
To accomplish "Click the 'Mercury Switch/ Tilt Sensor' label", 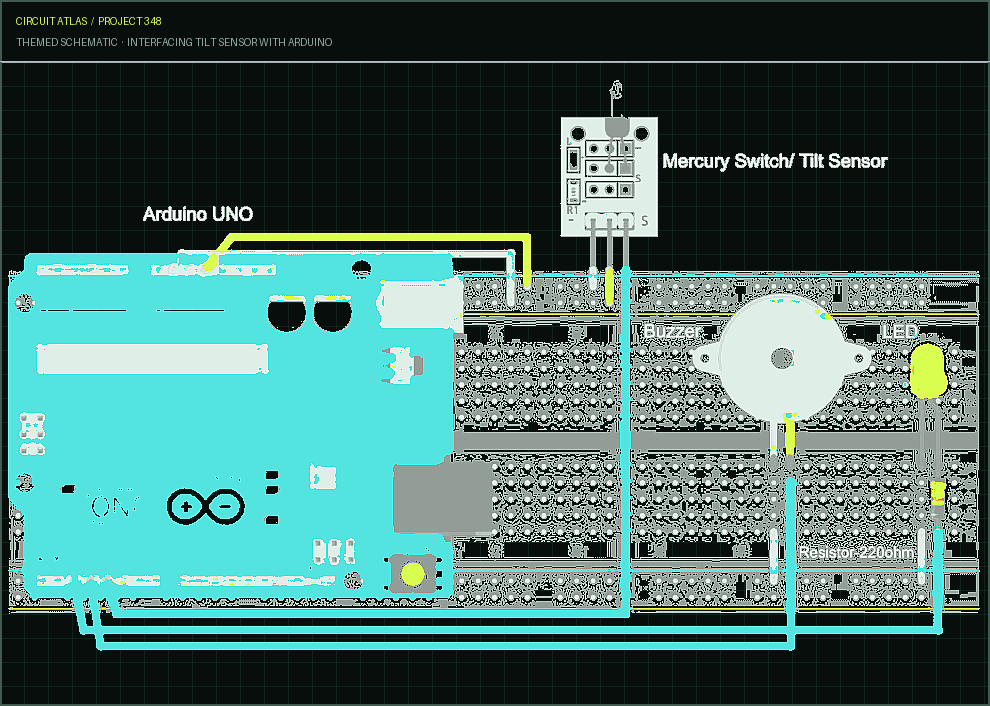I will pyautogui.click(x=775, y=161).
